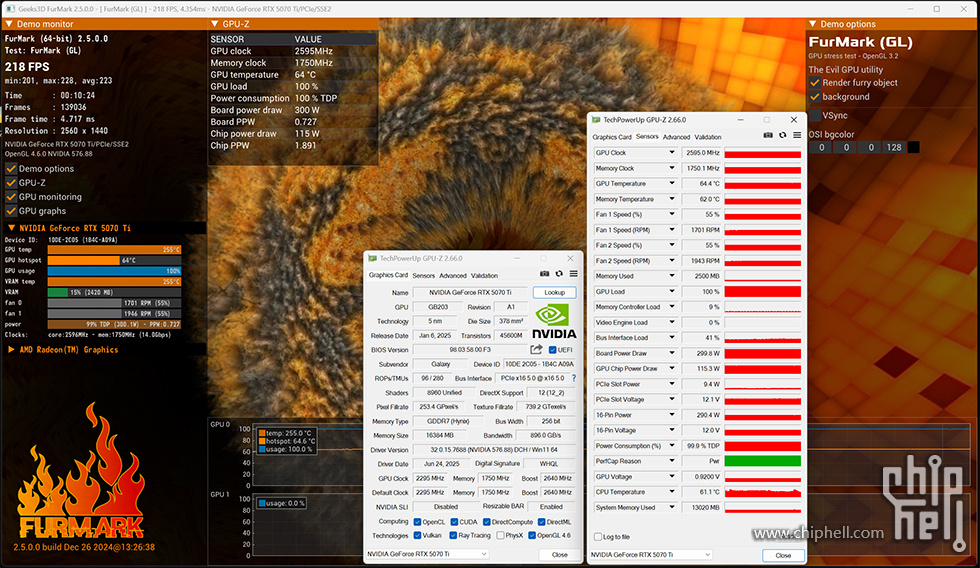Click the OSI bgcolor value 128 field
Viewport: 980px width, 568px height.
pyautogui.click(x=894, y=147)
